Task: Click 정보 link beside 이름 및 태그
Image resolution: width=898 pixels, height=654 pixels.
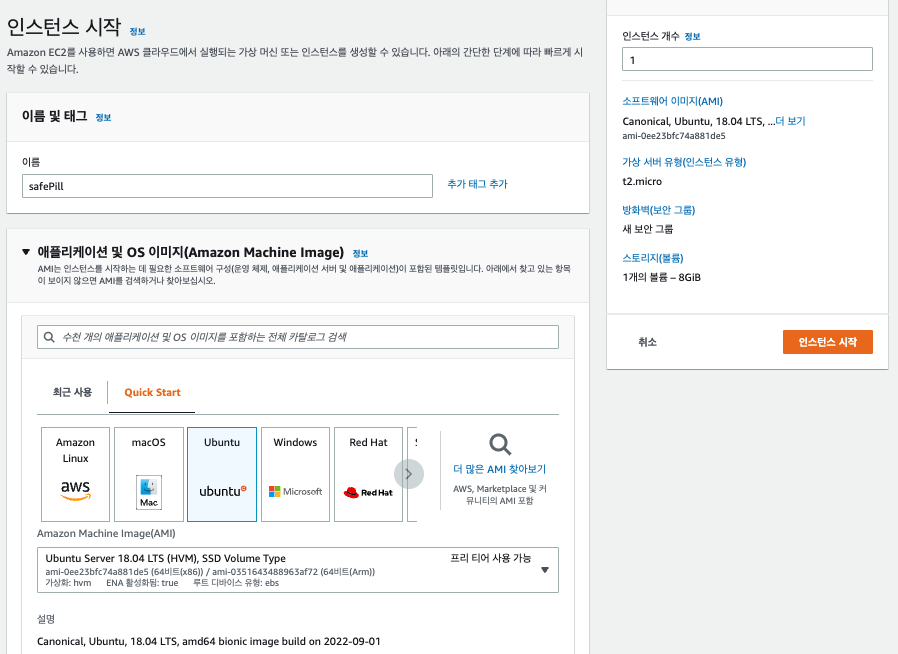Action: pyautogui.click(x=103, y=117)
